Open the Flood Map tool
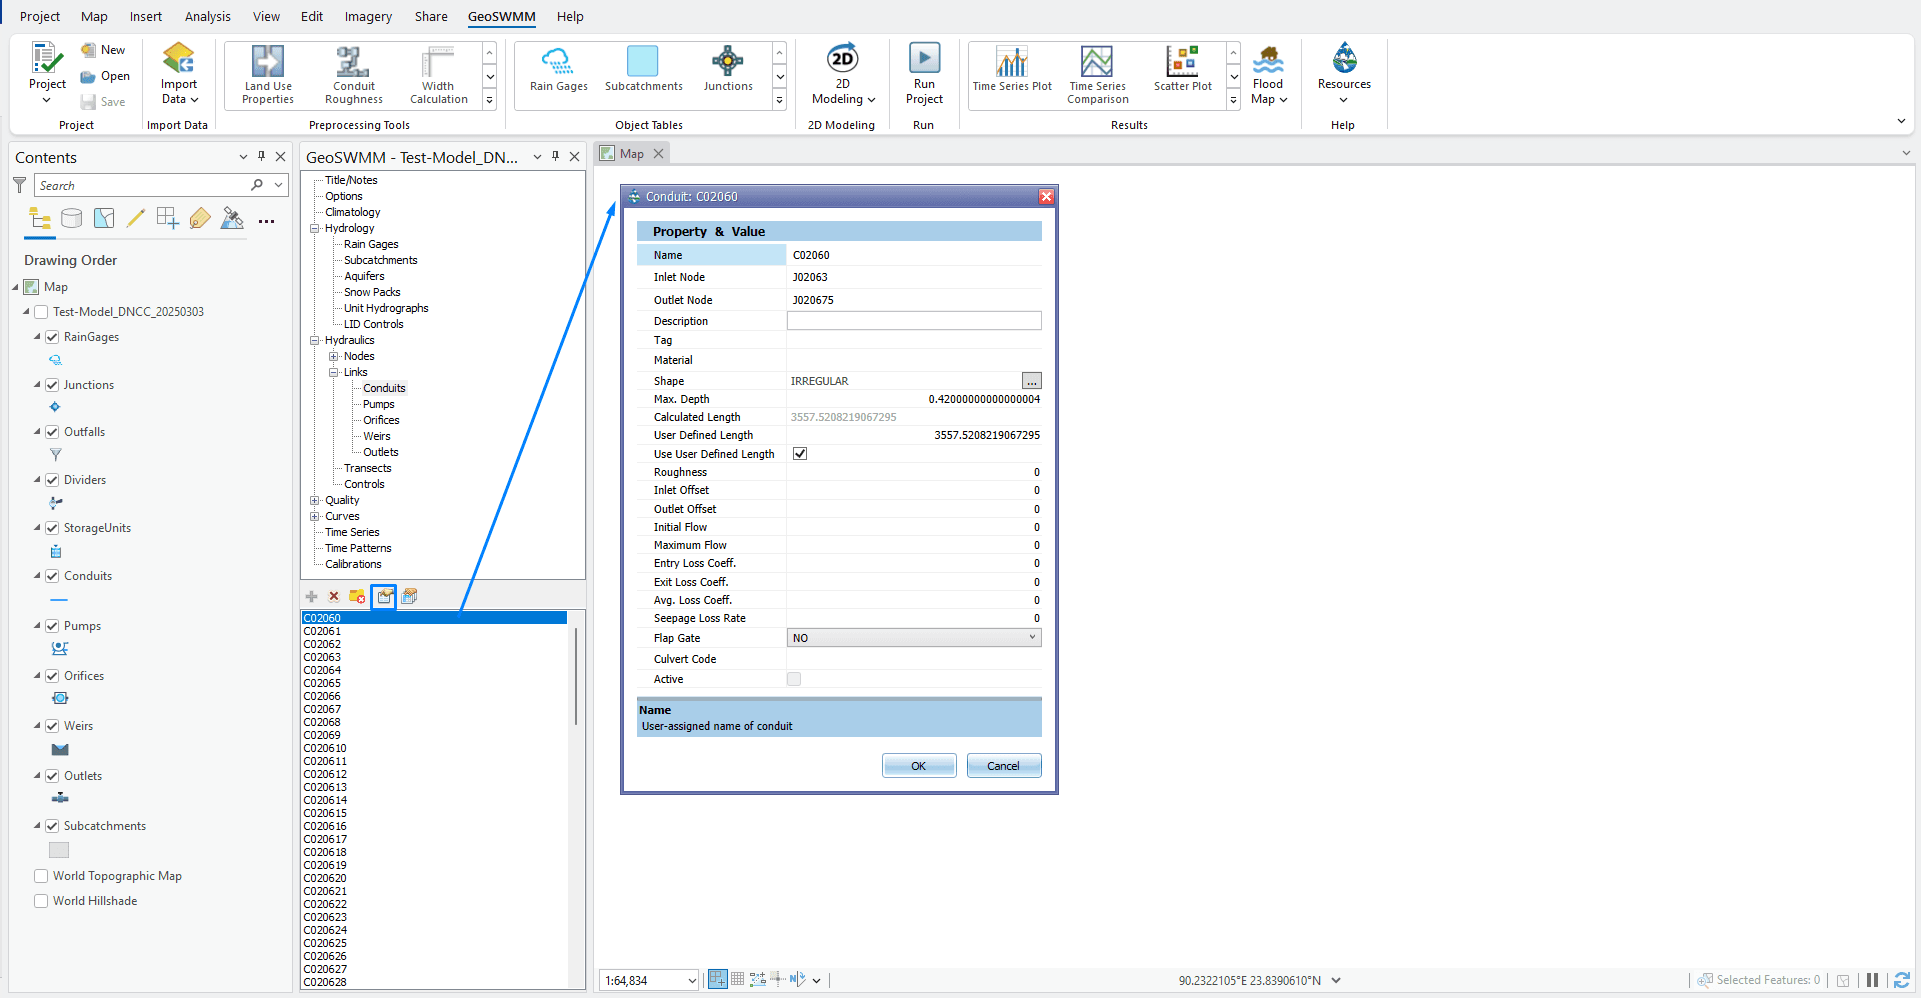Image resolution: width=1921 pixels, height=998 pixels. [1267, 72]
